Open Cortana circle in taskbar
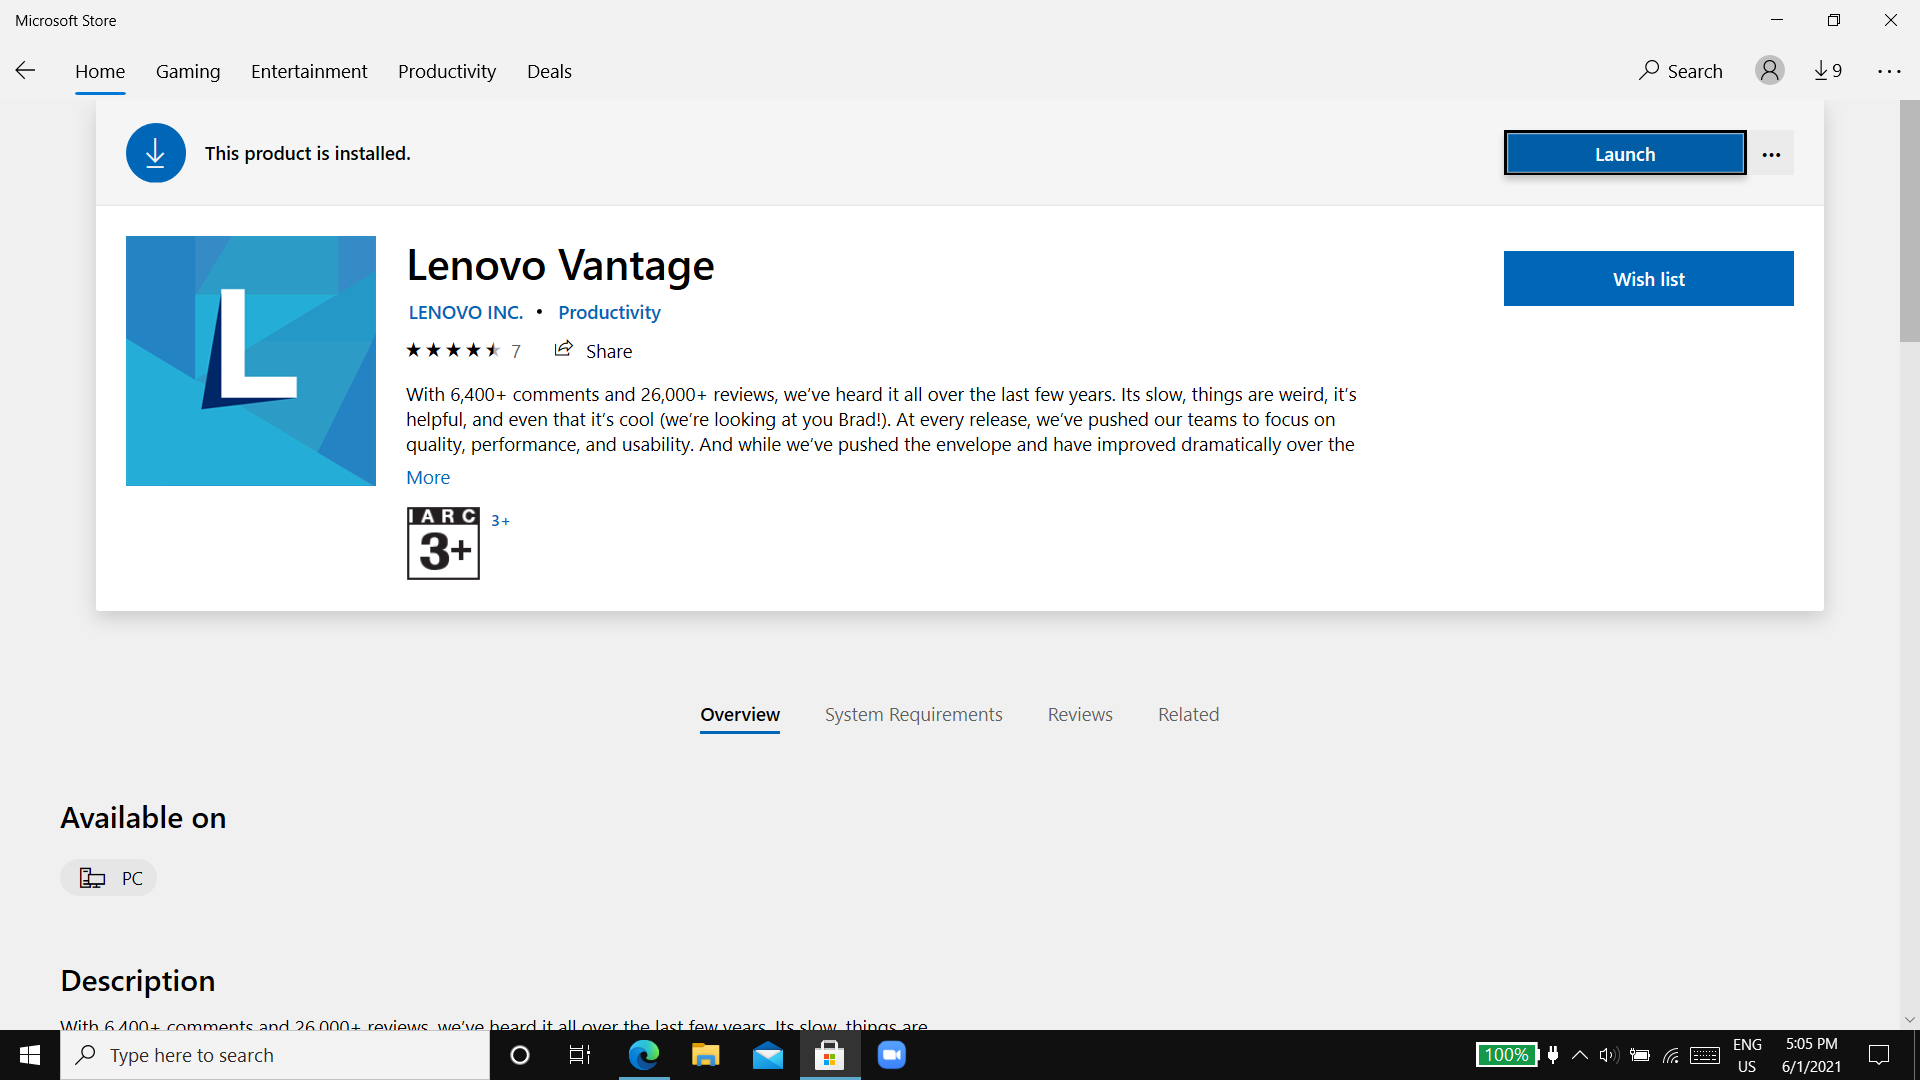The width and height of the screenshot is (1920, 1080). coord(519,1055)
